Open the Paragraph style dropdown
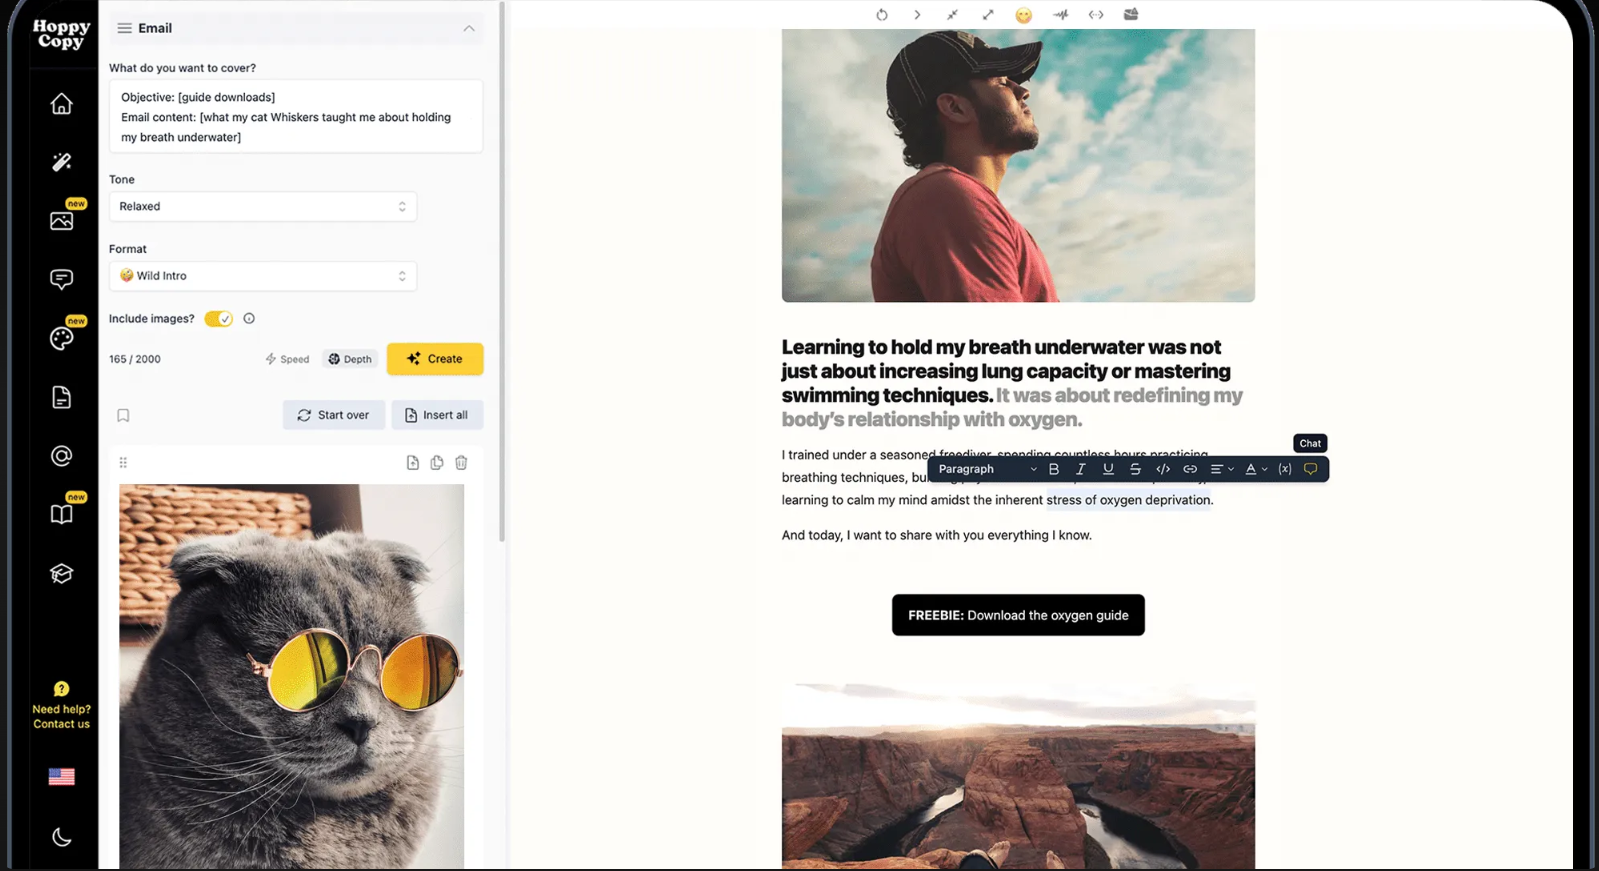1599x871 pixels. coord(987,469)
